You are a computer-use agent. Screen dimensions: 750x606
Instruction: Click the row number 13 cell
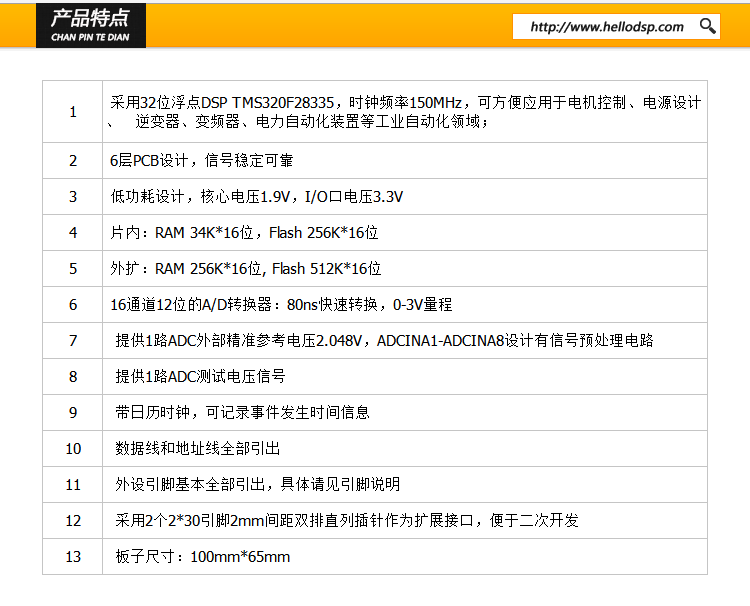click(73, 557)
